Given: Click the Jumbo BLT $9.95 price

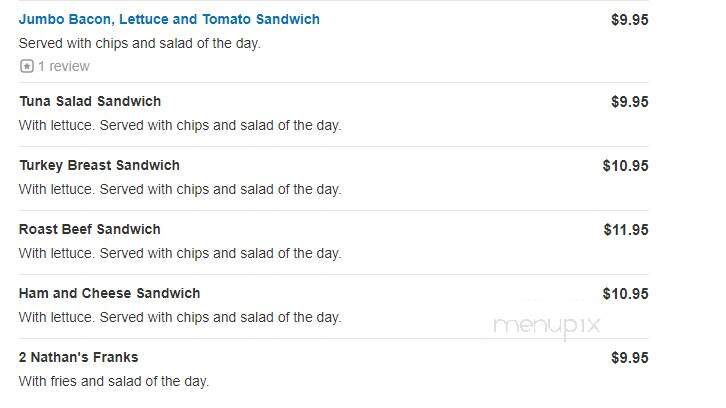Looking at the screenshot, I should pos(629,20).
